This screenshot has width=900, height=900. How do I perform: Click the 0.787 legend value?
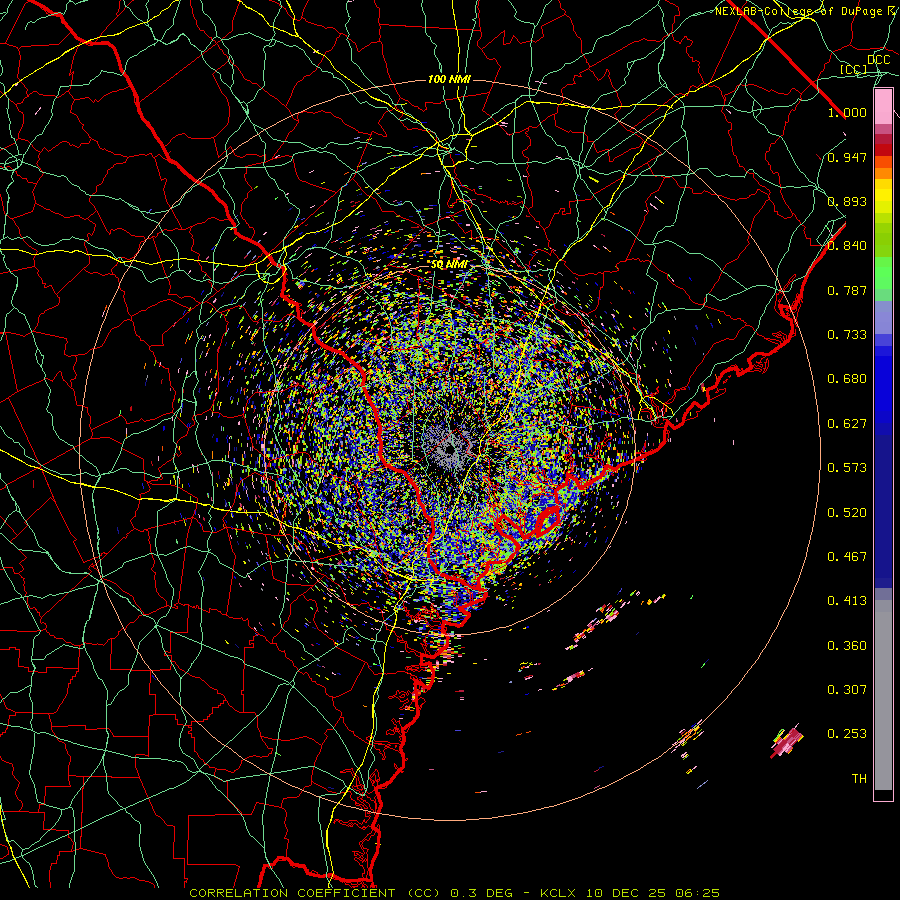[847, 290]
